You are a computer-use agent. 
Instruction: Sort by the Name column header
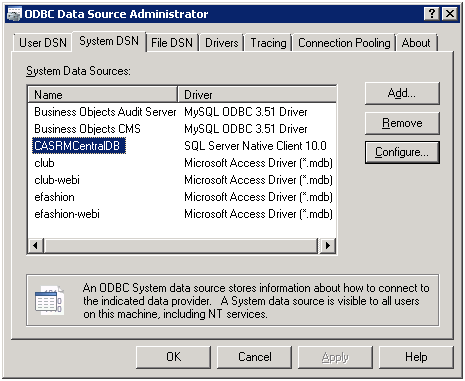(x=102, y=95)
